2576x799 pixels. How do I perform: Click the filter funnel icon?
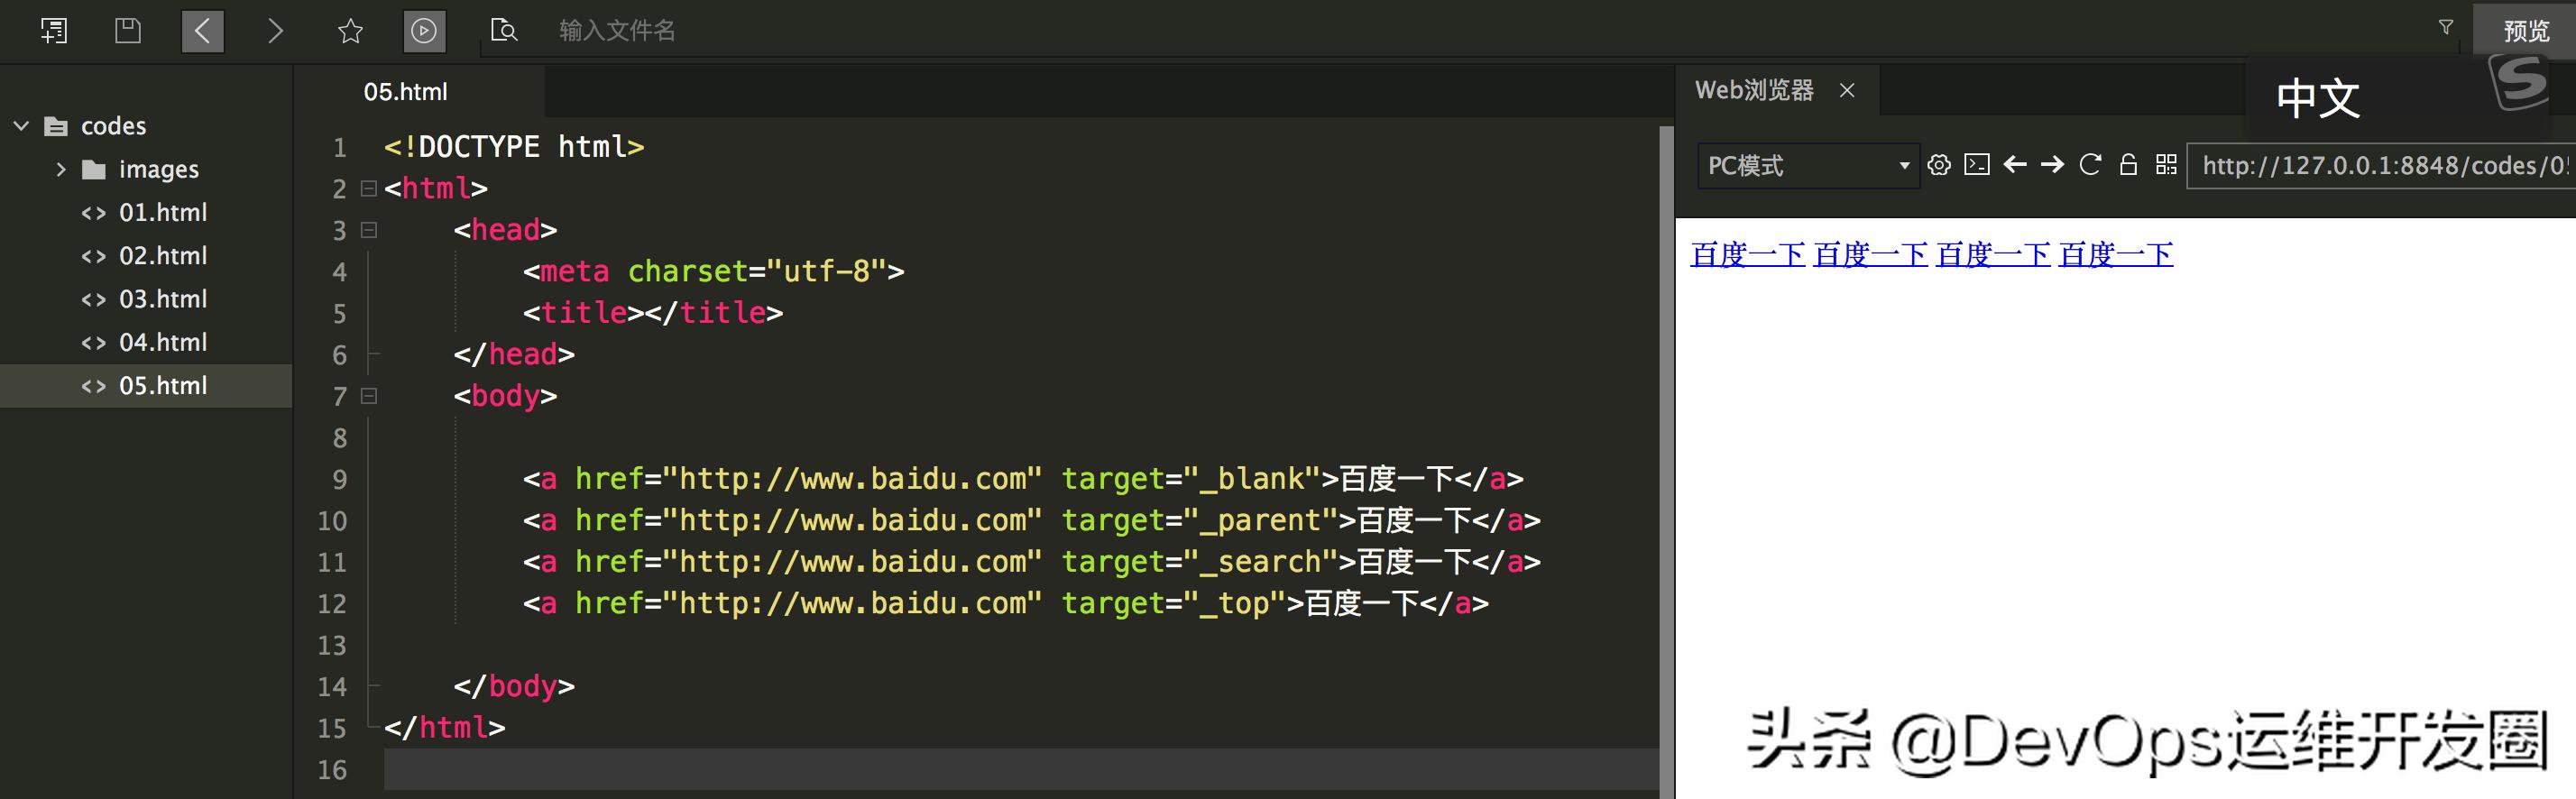[x=2446, y=28]
